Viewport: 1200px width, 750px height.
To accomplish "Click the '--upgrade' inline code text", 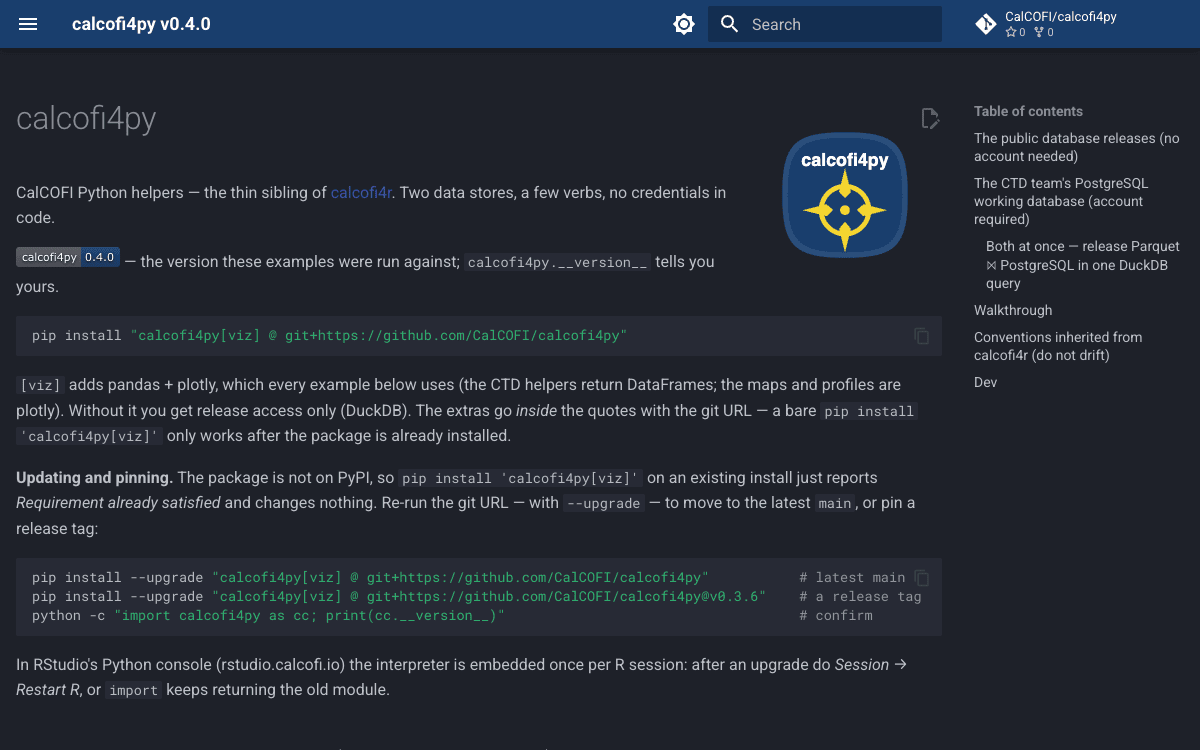I will pos(603,503).
